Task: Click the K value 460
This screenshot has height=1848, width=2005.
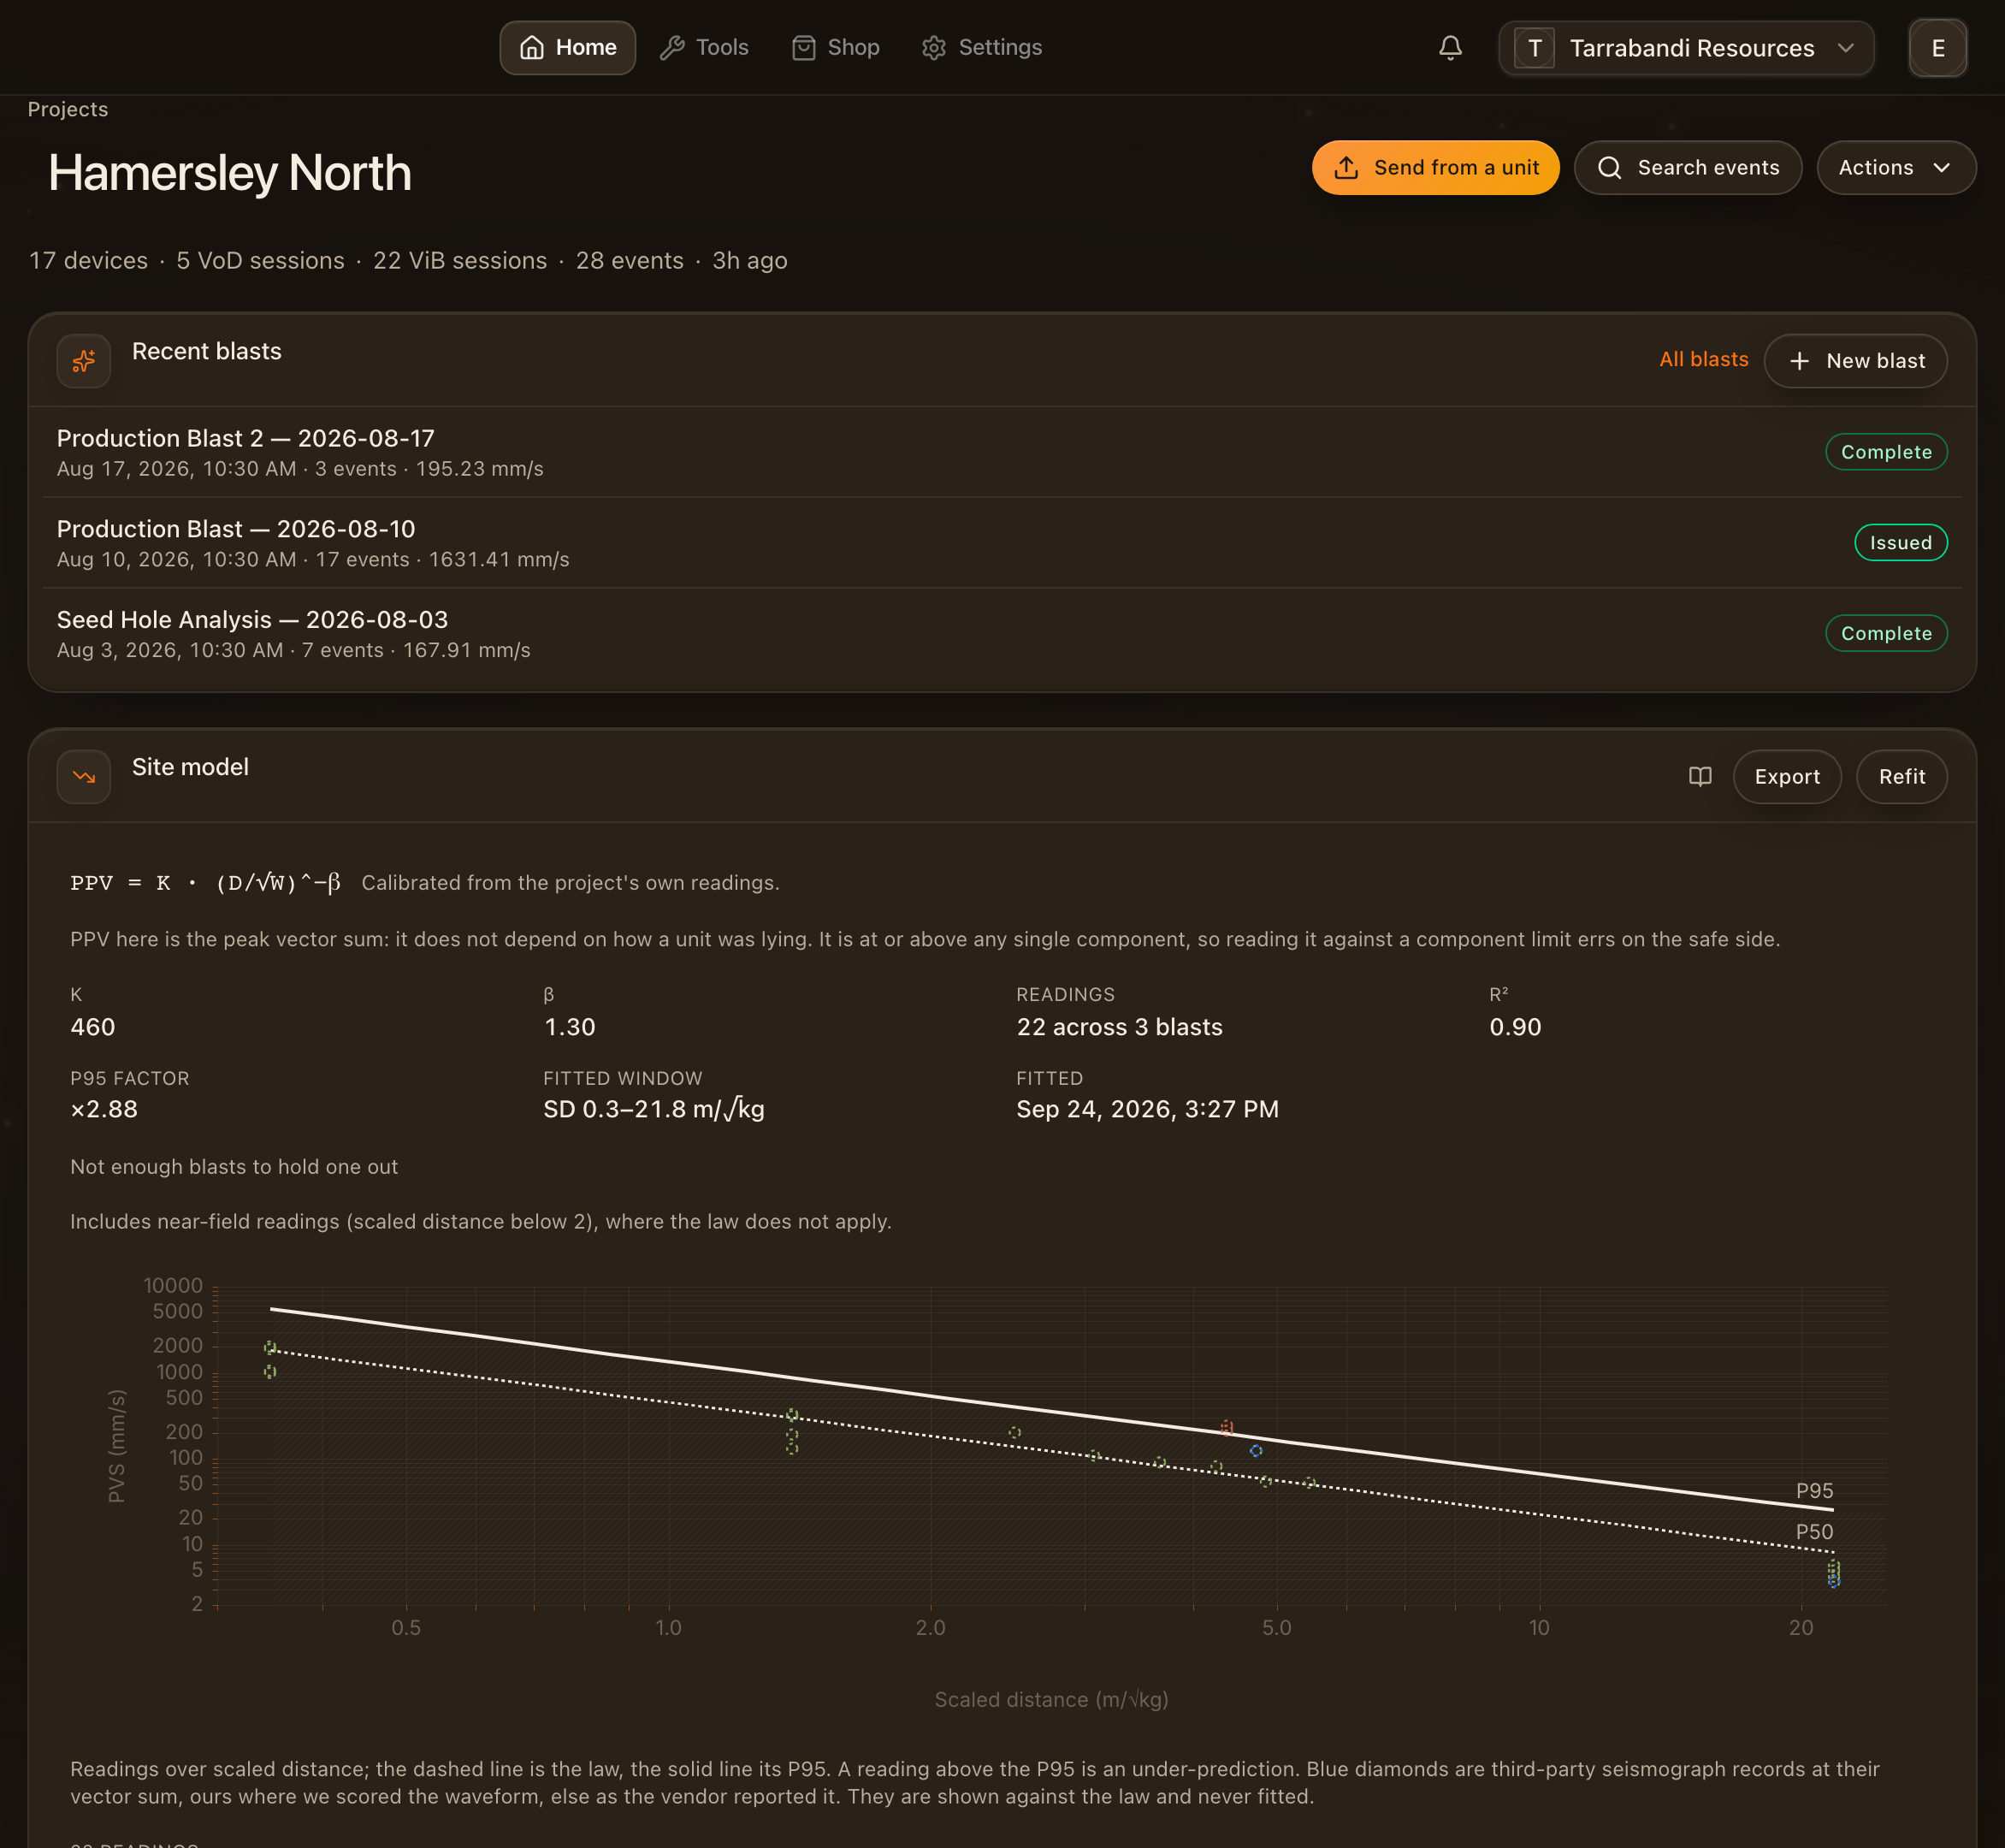Action: pyautogui.click(x=93, y=1027)
